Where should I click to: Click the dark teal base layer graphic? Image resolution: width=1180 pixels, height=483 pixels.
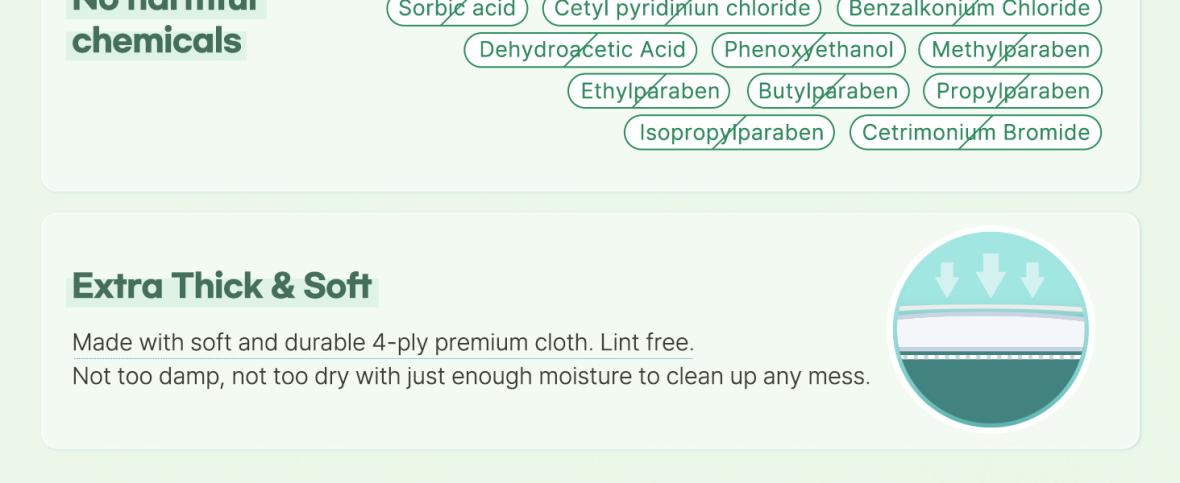990,391
